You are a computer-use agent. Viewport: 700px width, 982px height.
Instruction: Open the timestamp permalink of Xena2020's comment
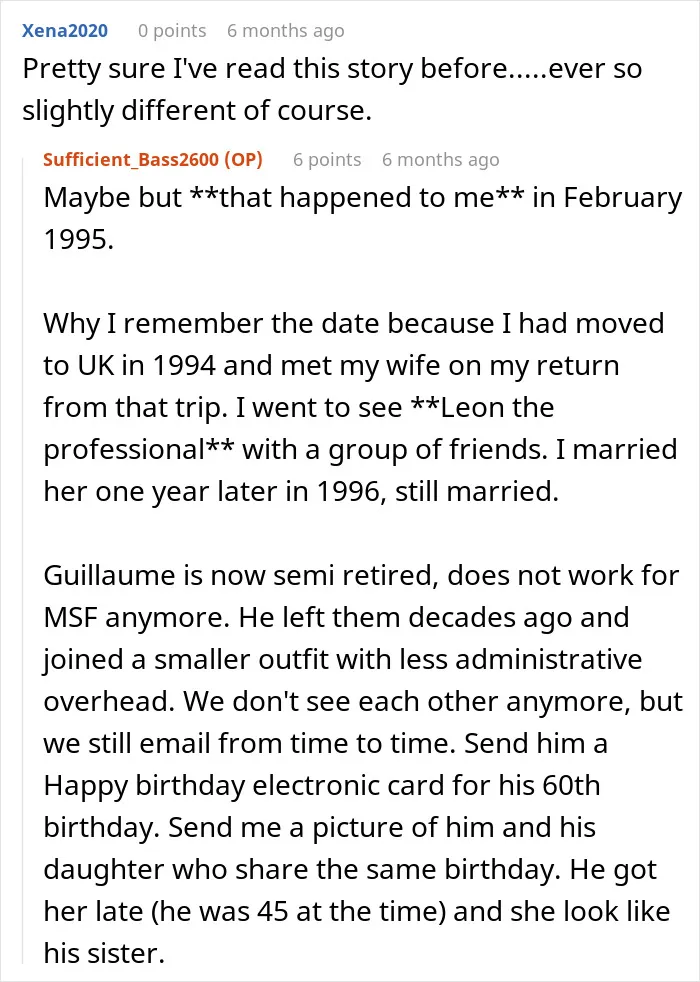(286, 31)
